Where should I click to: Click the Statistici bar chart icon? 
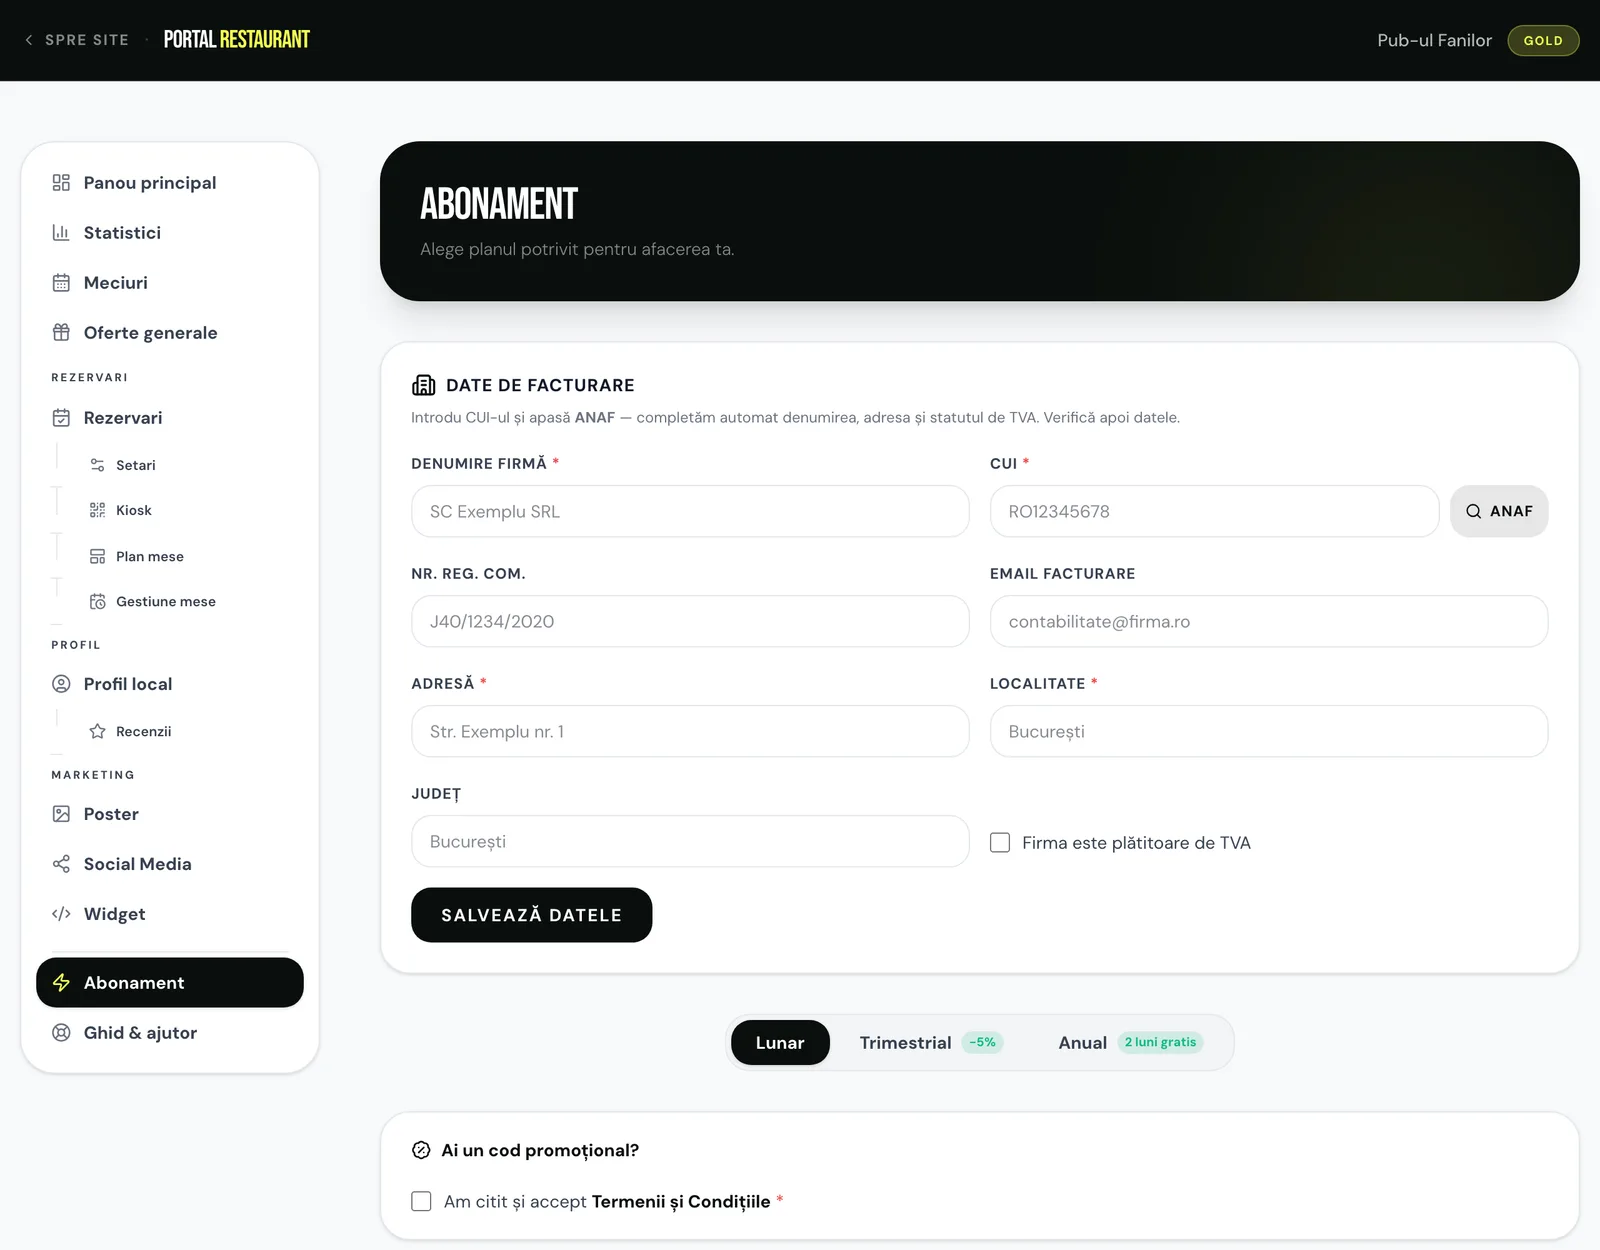tap(61, 233)
